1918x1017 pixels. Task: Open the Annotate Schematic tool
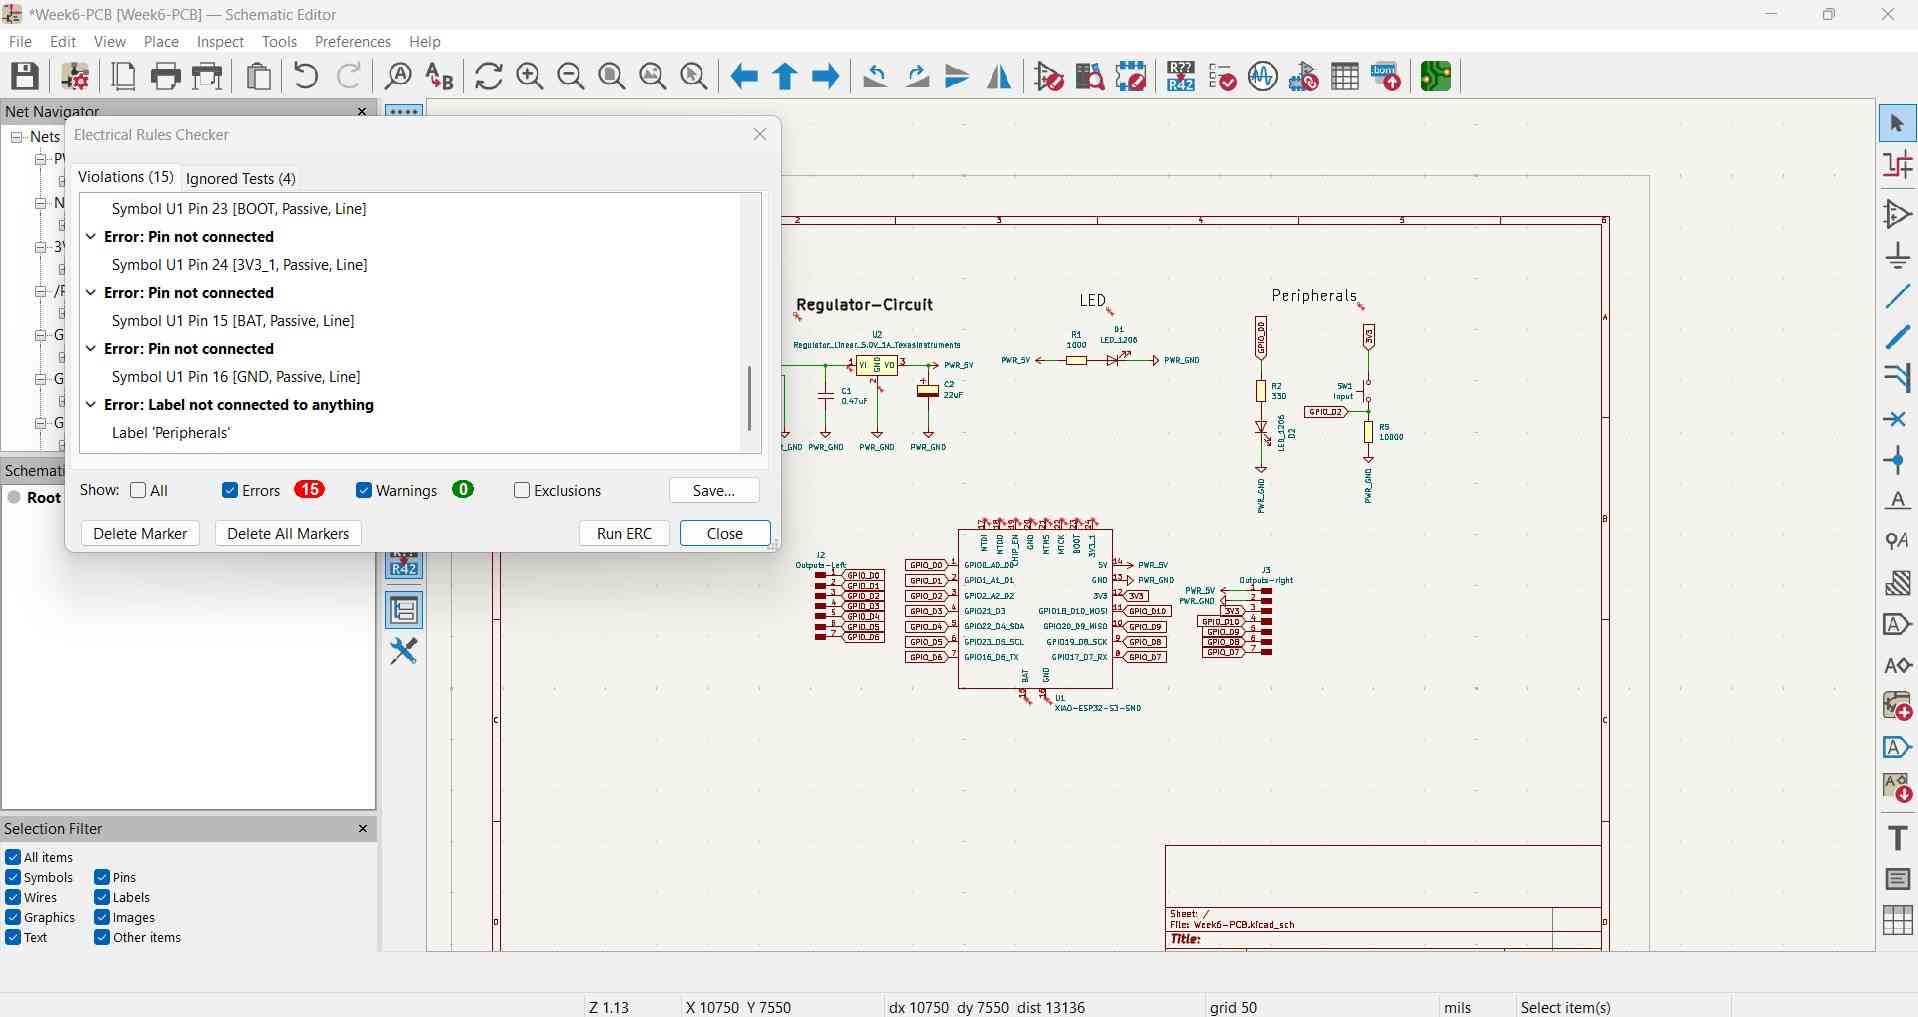click(1181, 77)
